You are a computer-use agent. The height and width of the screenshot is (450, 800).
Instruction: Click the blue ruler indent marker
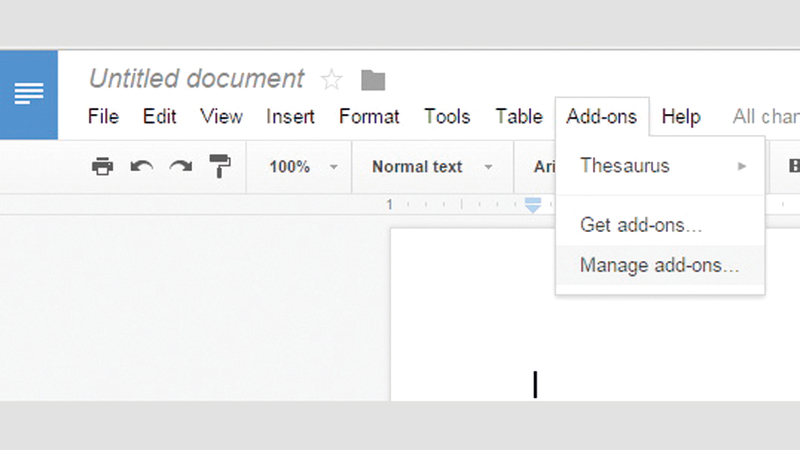[533, 205]
